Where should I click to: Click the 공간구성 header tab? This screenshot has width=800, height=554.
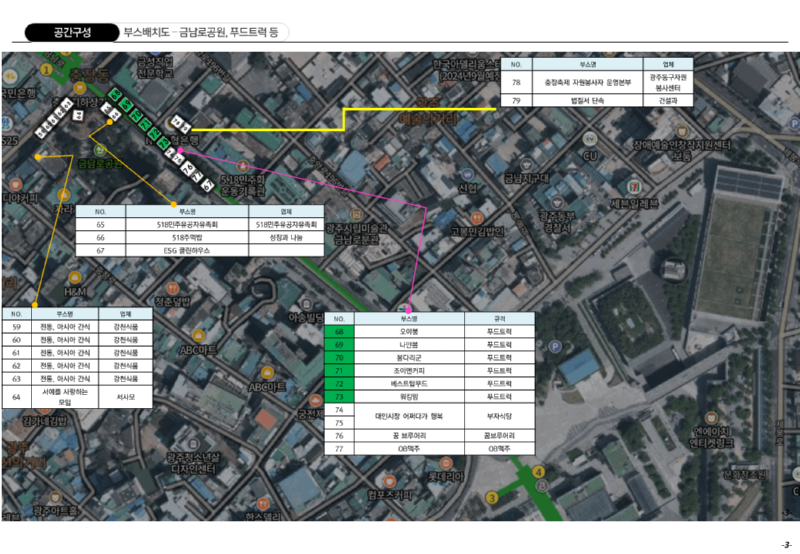(72, 32)
